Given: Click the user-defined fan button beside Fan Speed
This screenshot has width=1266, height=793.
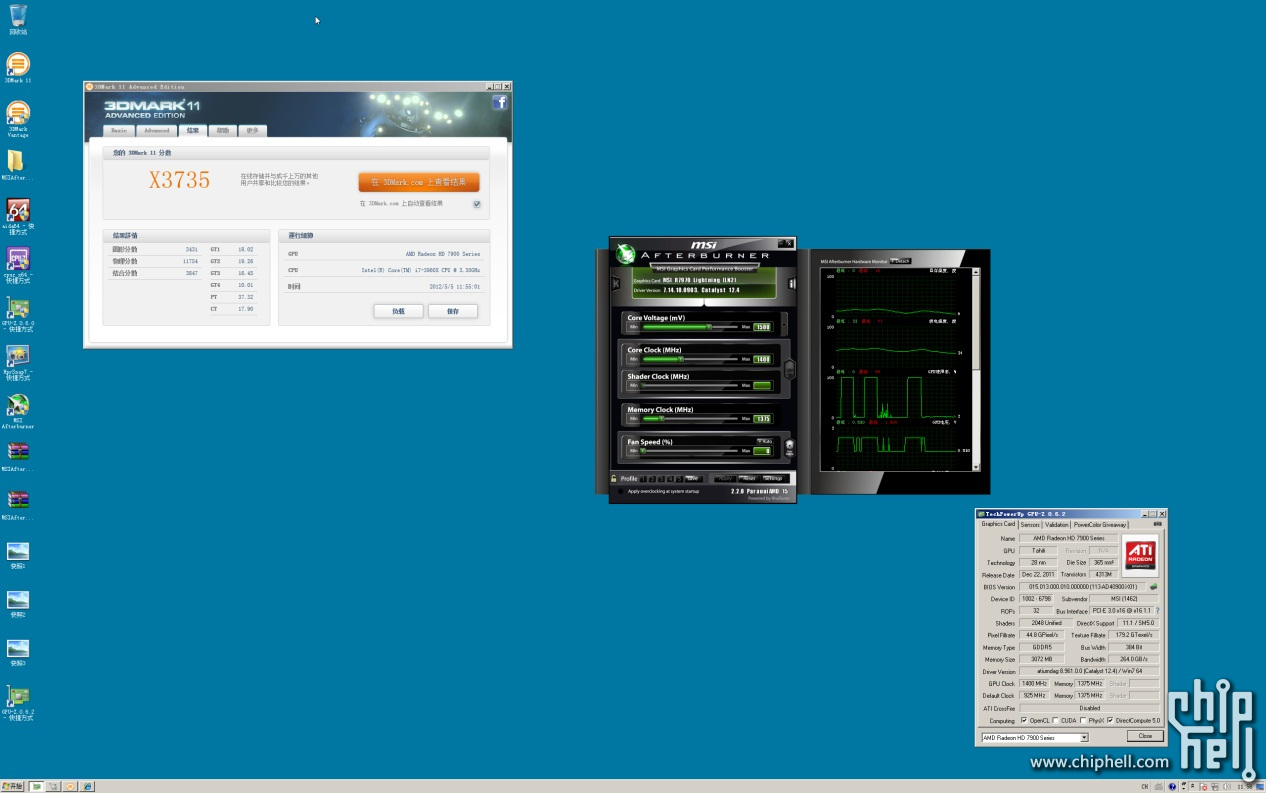Looking at the screenshot, I should click(789, 447).
